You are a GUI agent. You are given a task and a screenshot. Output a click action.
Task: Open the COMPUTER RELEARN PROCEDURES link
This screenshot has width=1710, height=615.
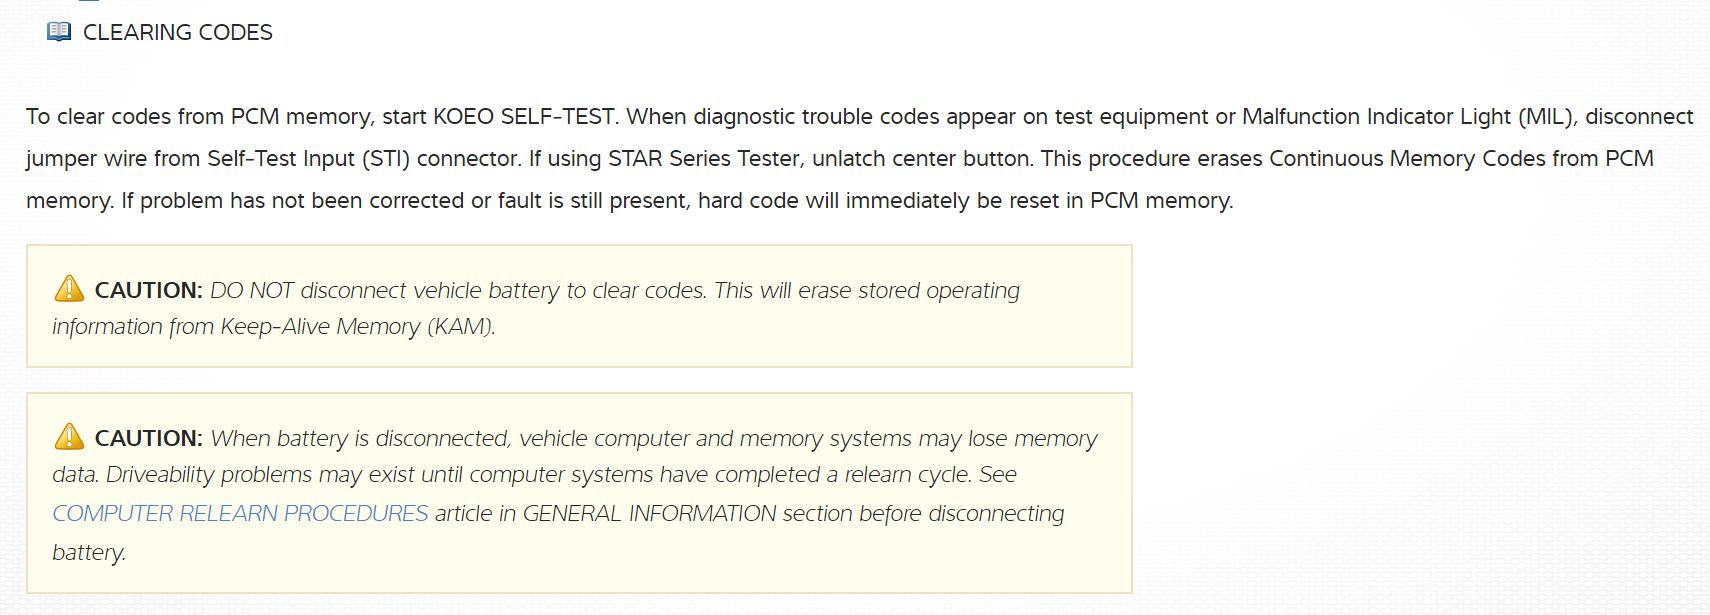pos(240,513)
